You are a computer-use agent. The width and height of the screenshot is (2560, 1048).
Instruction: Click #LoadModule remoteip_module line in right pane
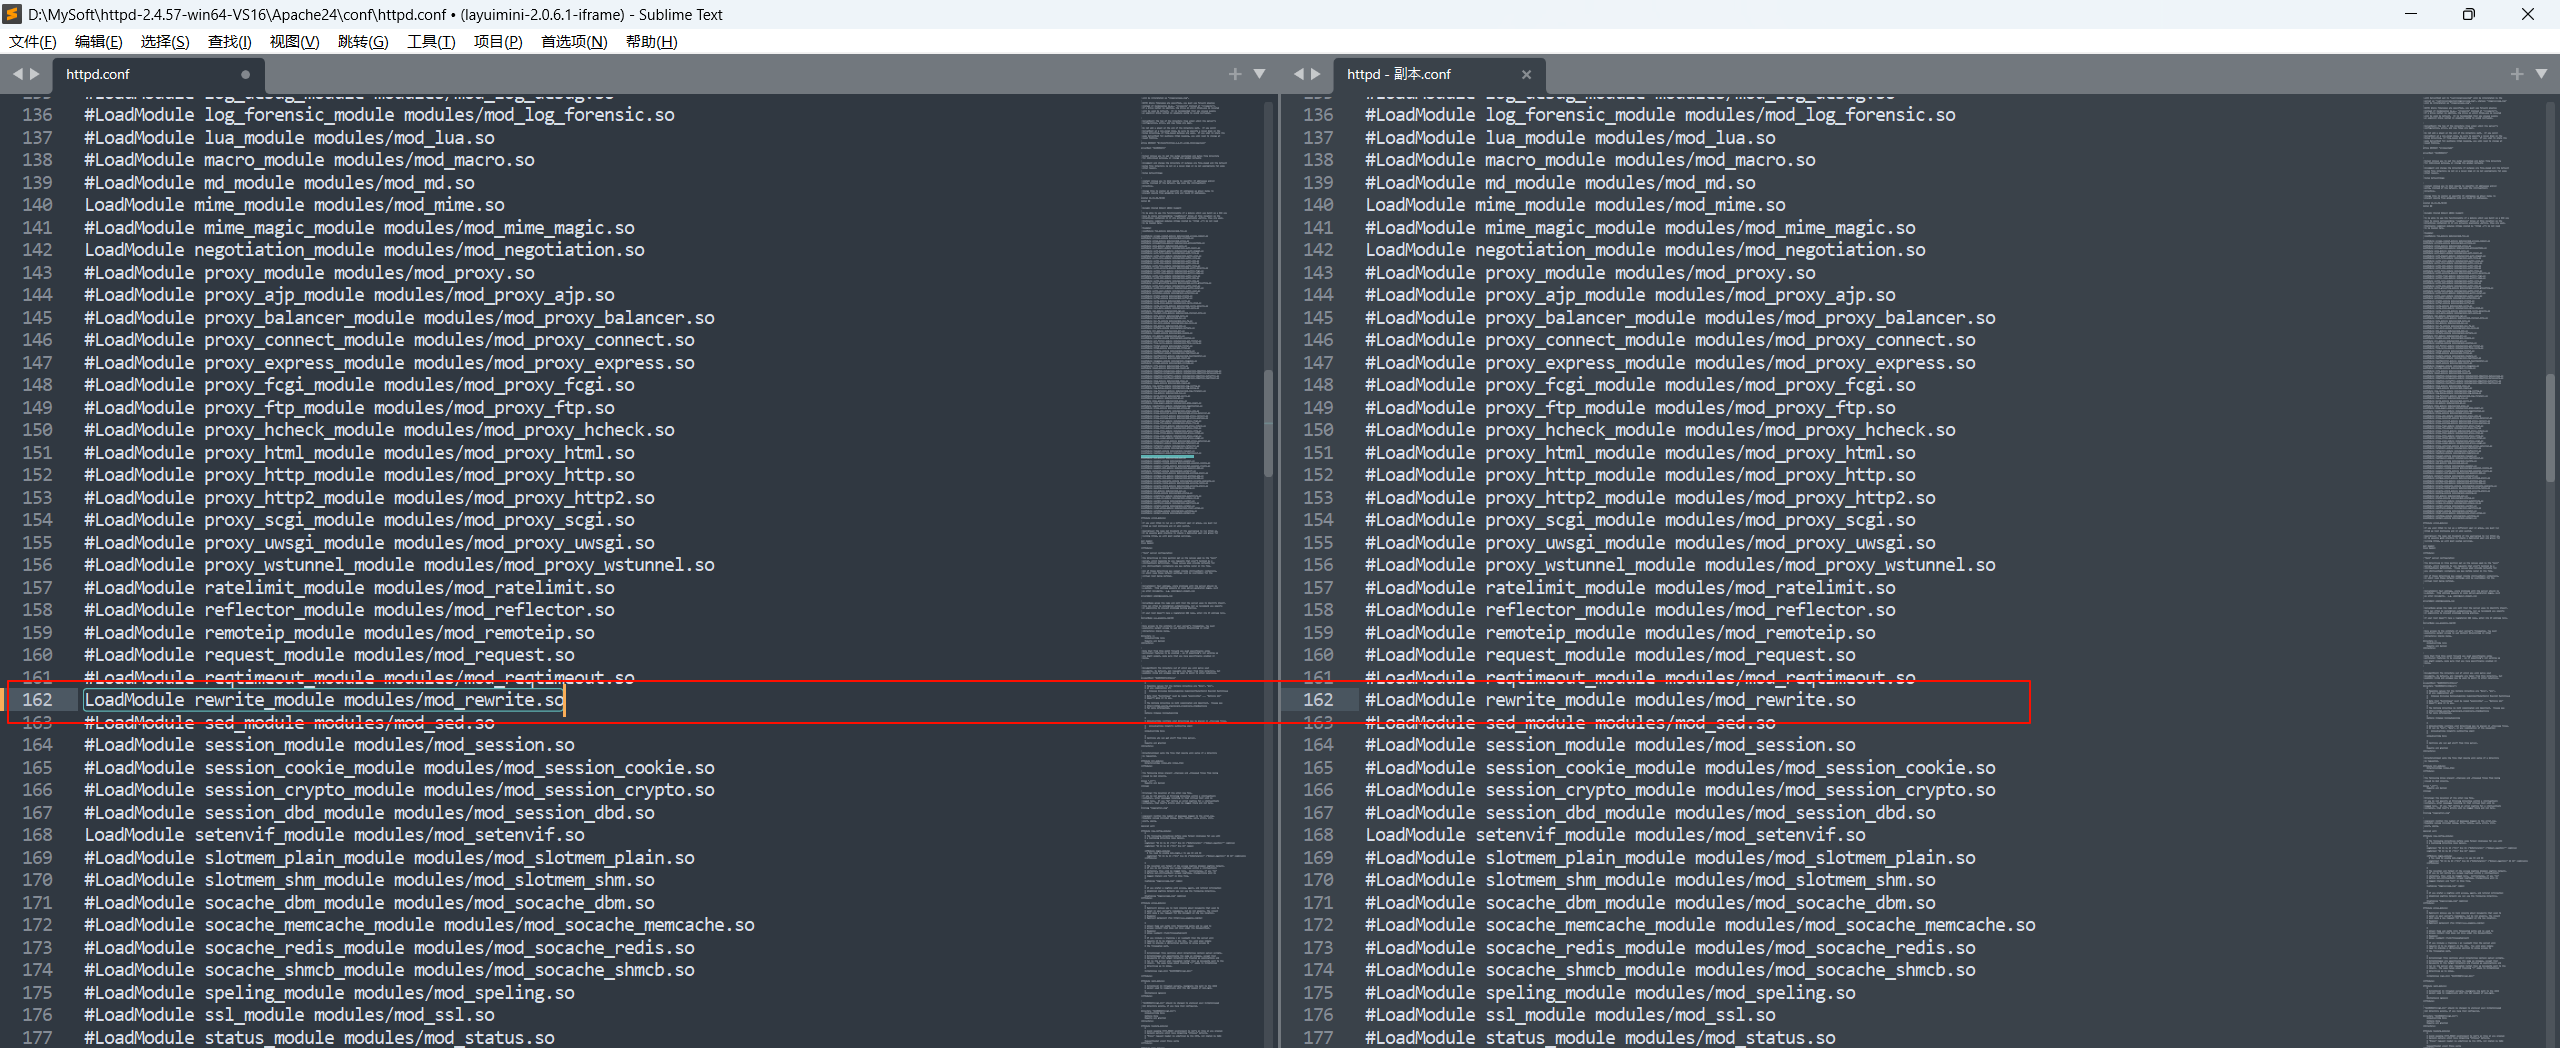(1620, 633)
